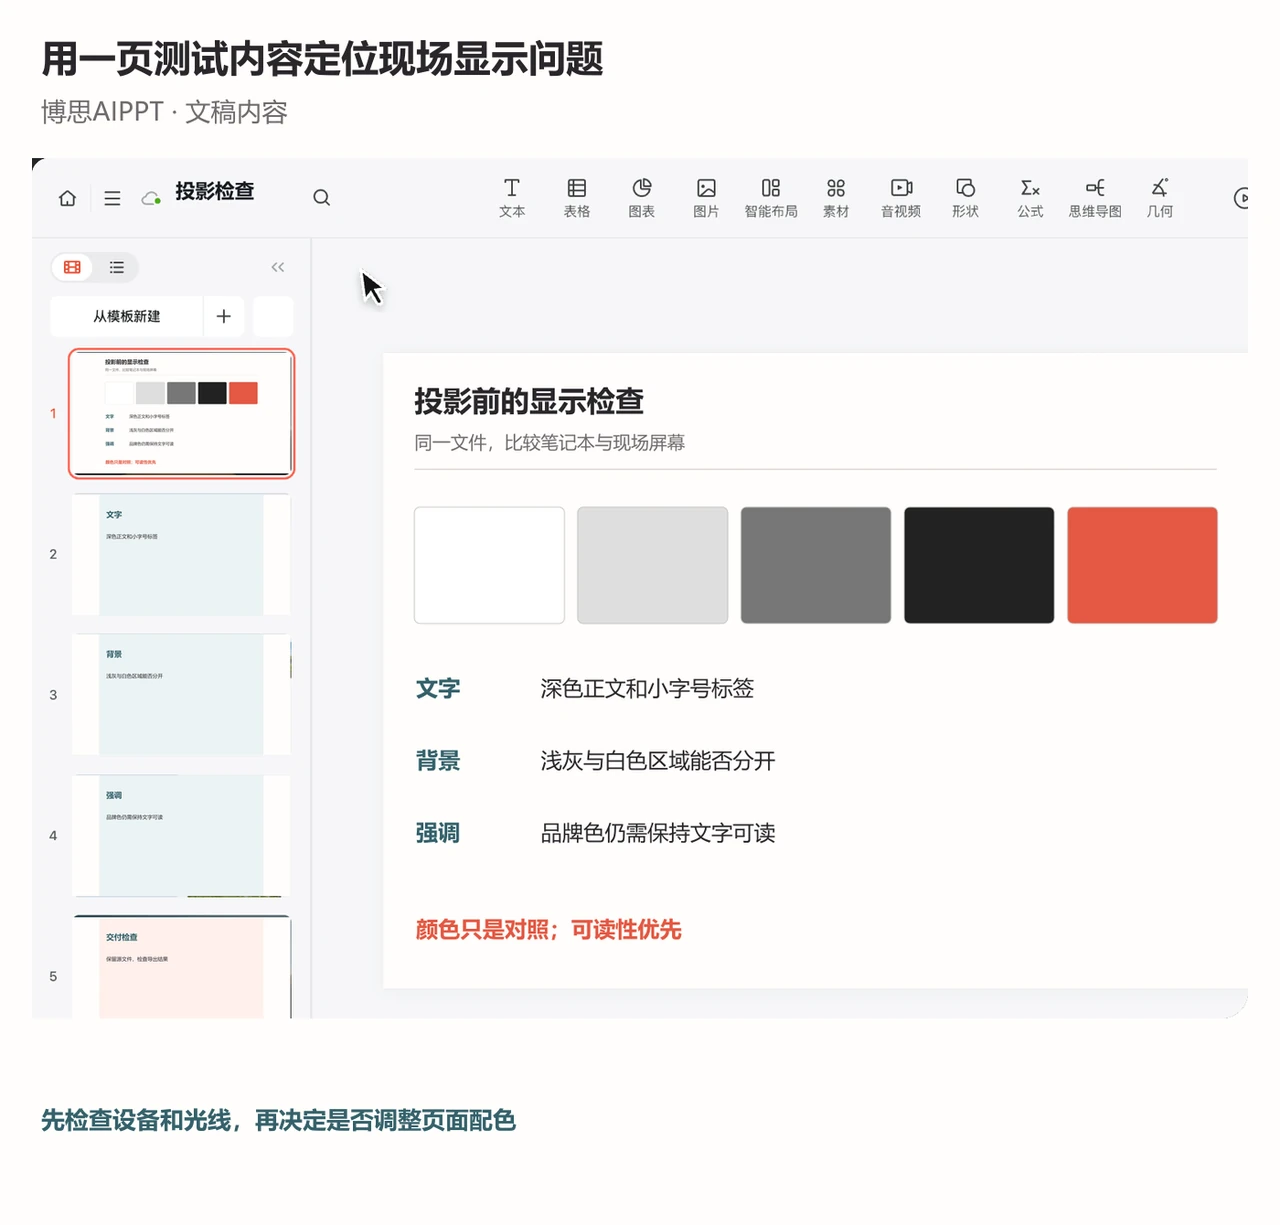The height and width of the screenshot is (1225, 1280).
Task: Select the white color block on the slide
Action: point(489,565)
